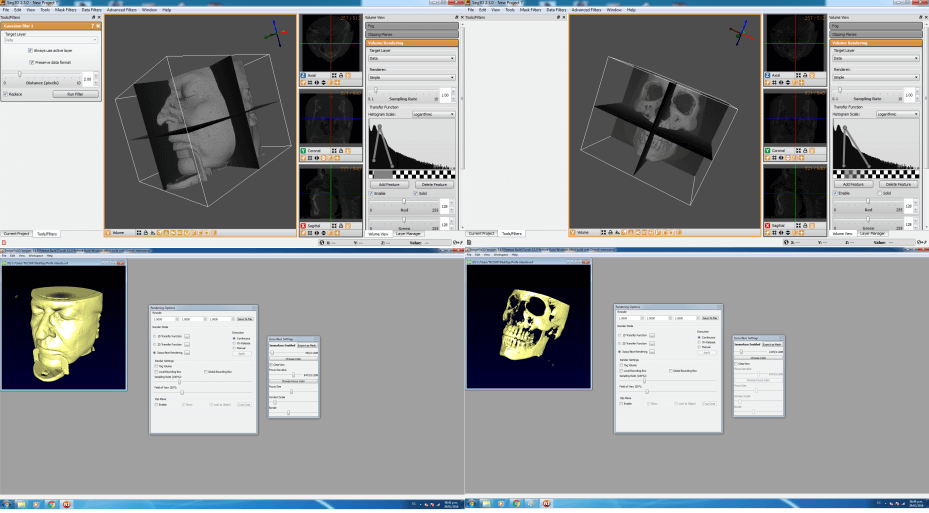Select 1D Transfer Function radio in lower-left Rendering Options
Viewport: 929px width, 513px height.
pos(155,336)
